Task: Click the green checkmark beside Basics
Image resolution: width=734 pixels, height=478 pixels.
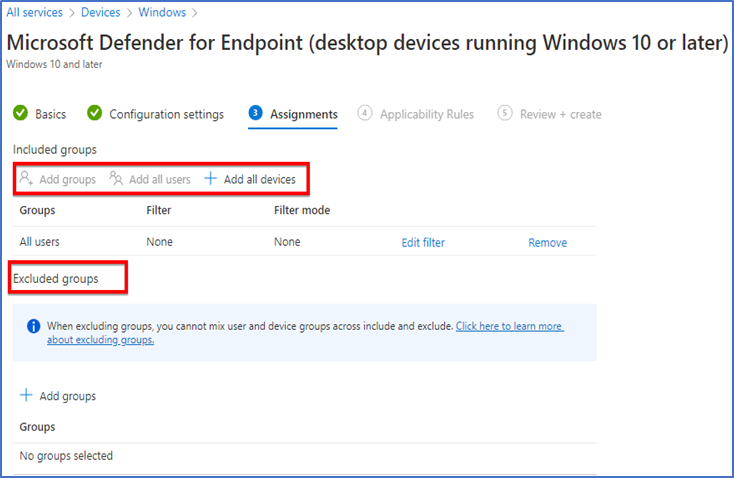Action: [x=20, y=113]
